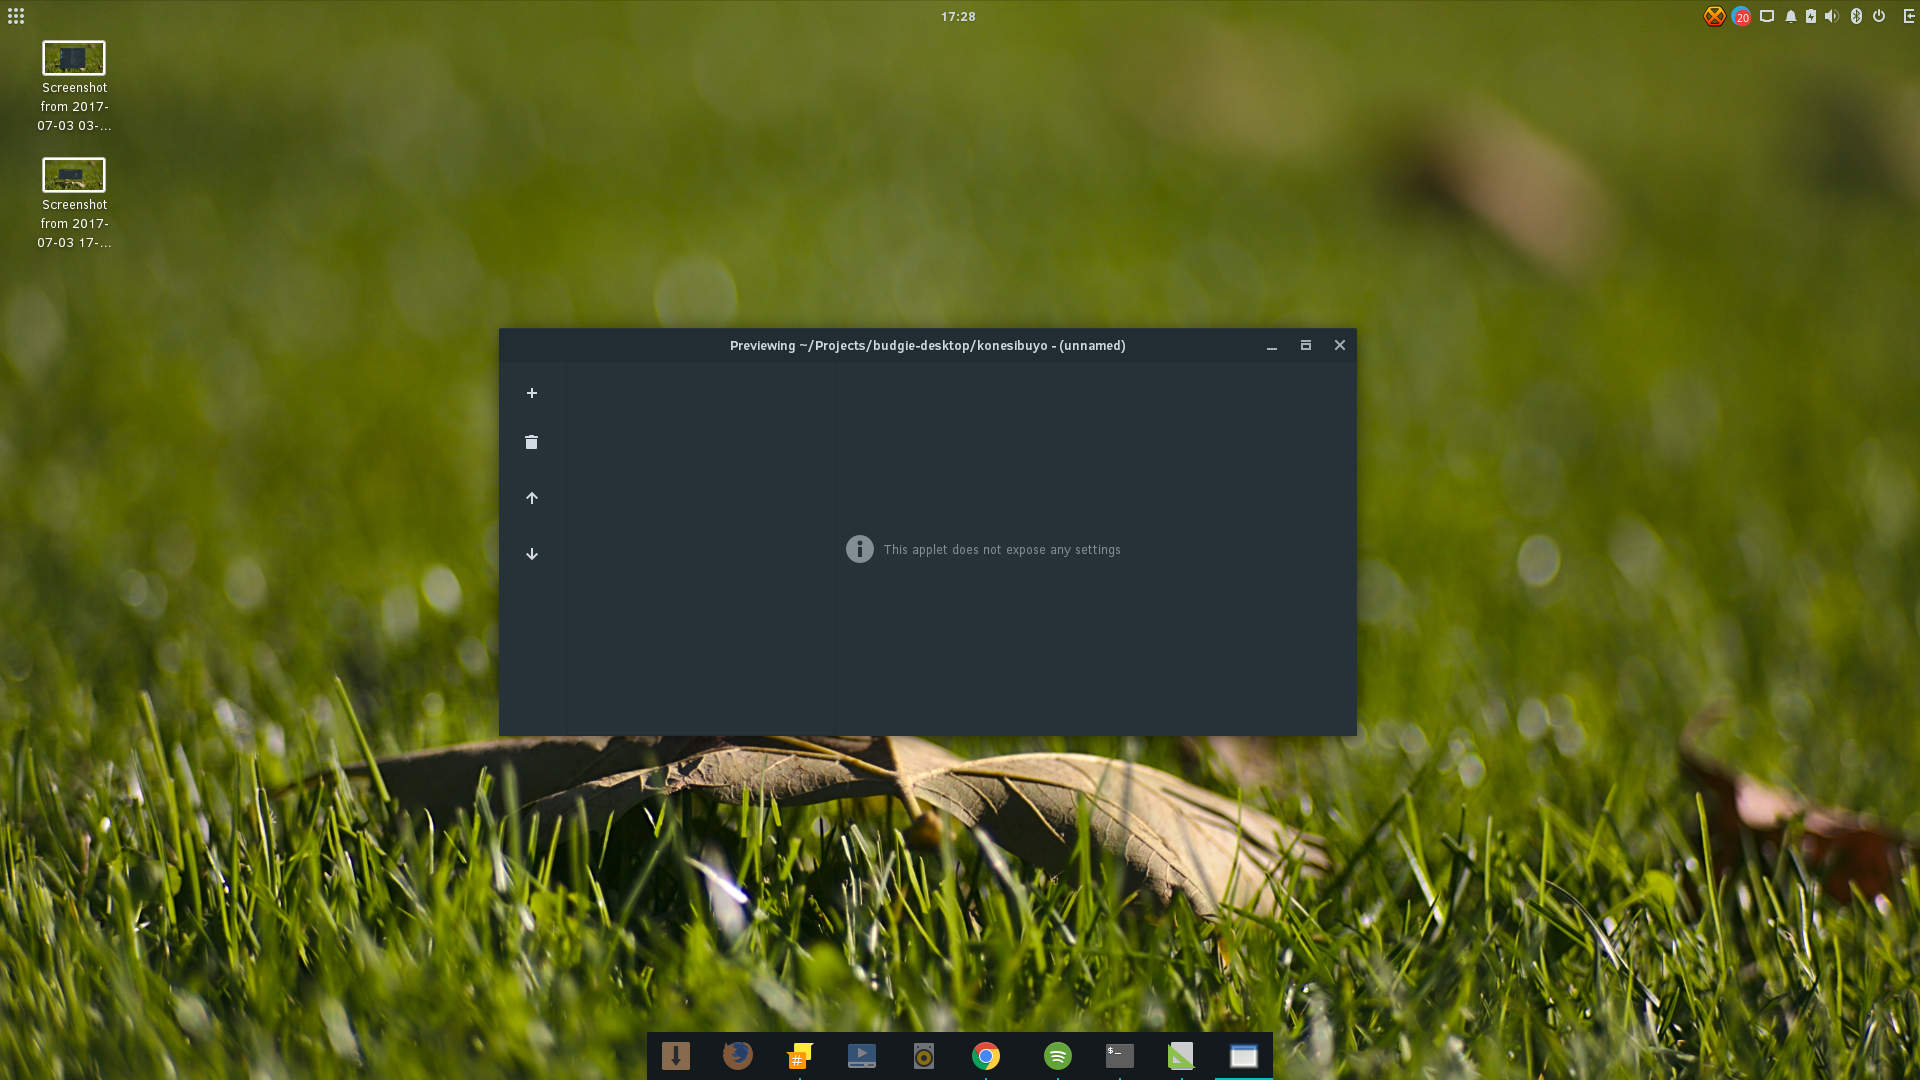1920x1080 pixels.
Task: Open the terminal from the dock
Action: click(x=1120, y=1056)
